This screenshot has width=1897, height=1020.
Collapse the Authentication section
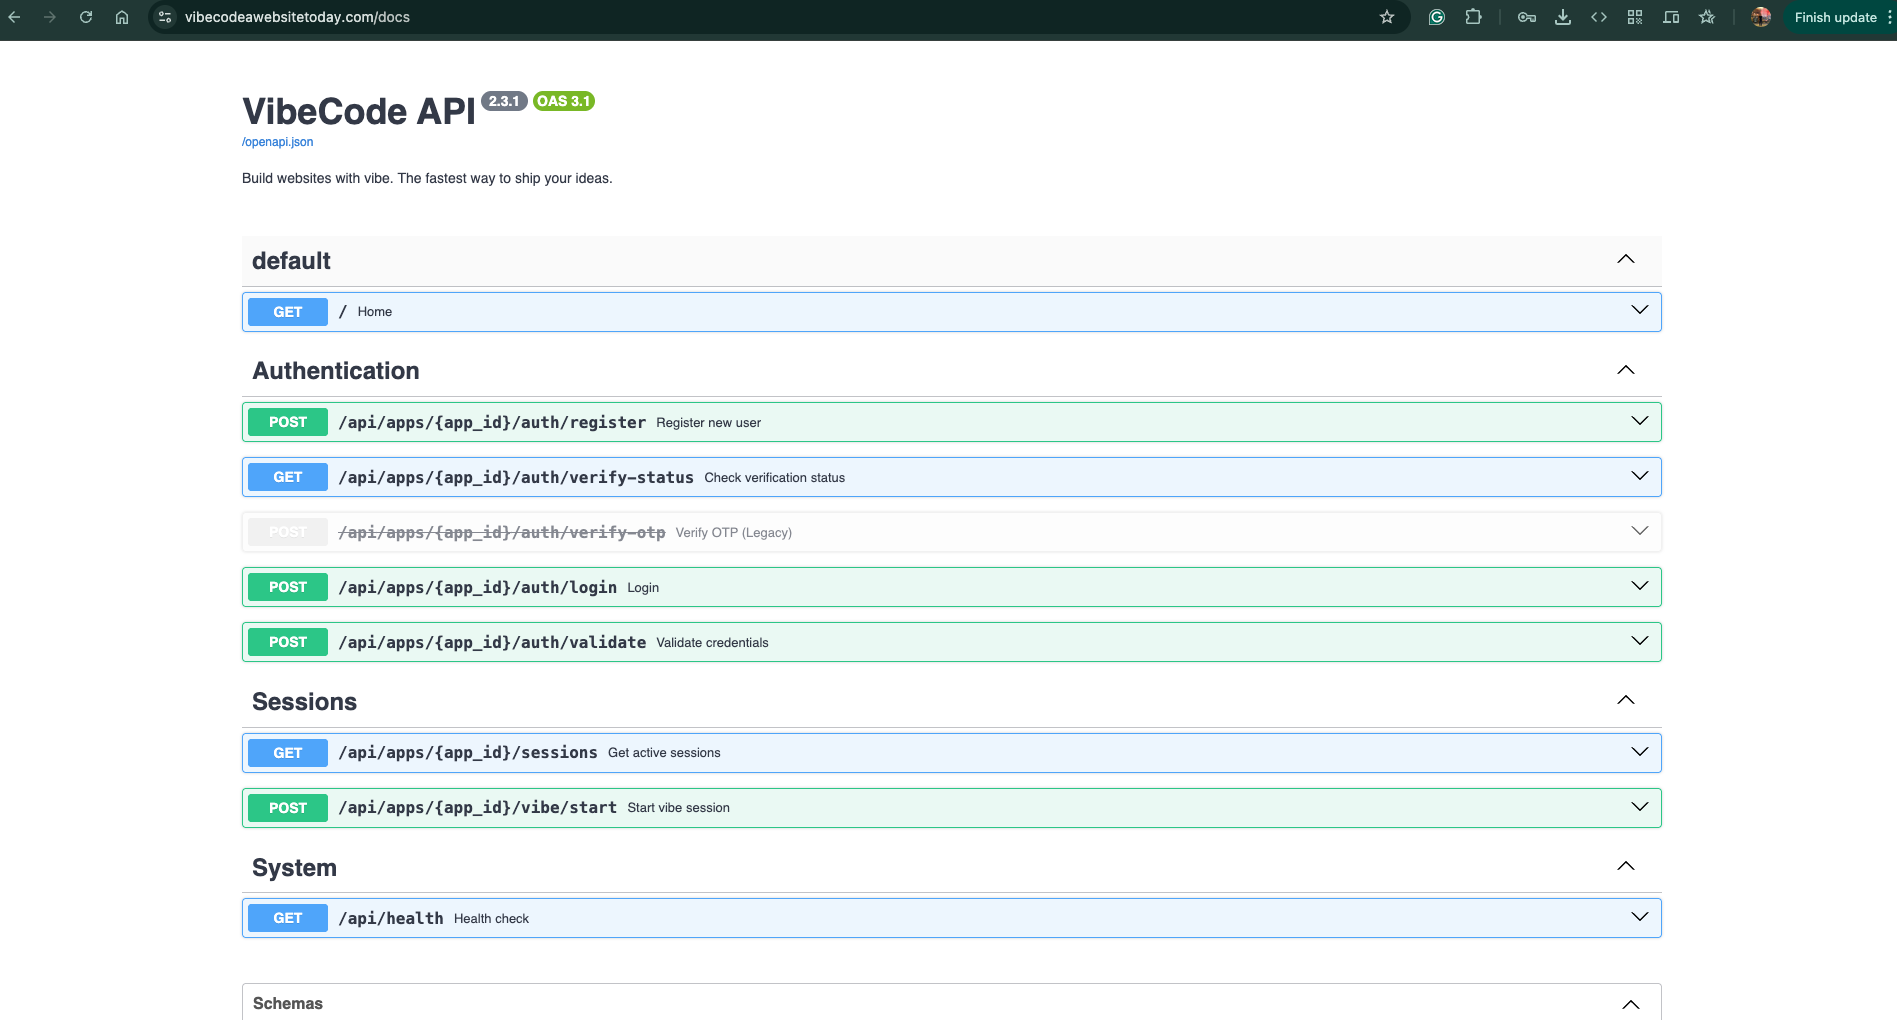point(1626,369)
